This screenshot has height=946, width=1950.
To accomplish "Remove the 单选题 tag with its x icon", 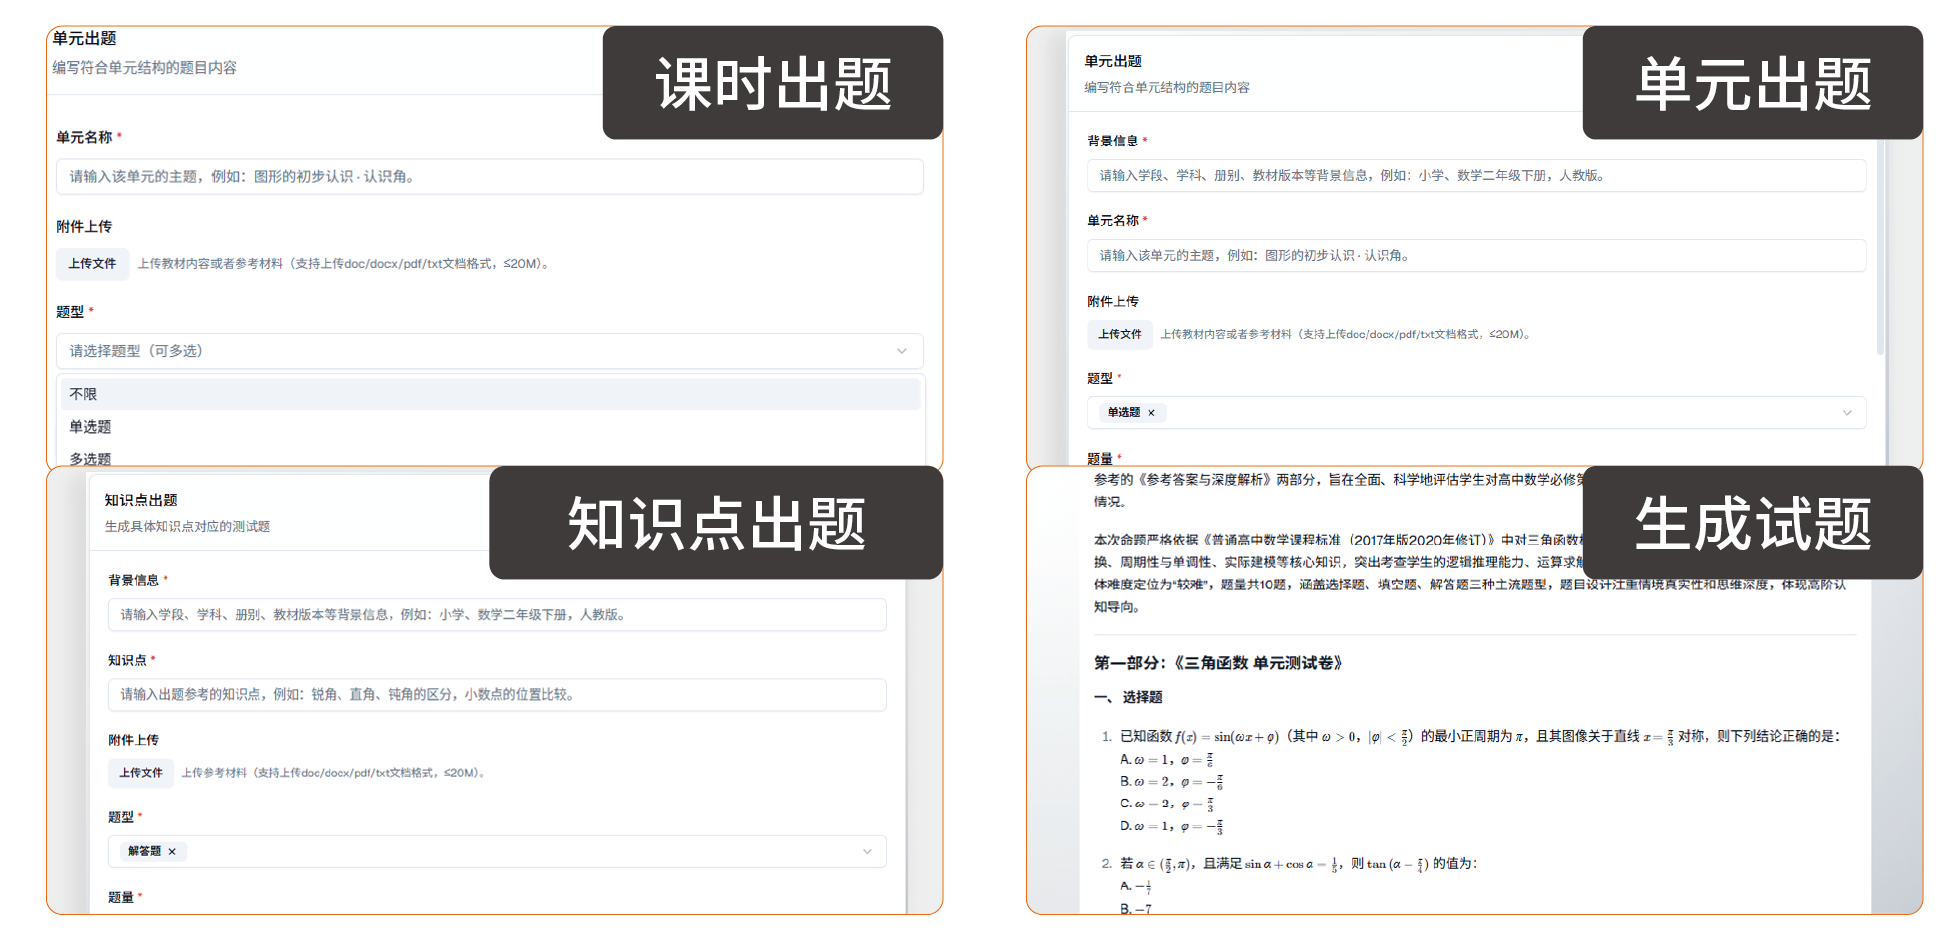I will 1151,413.
